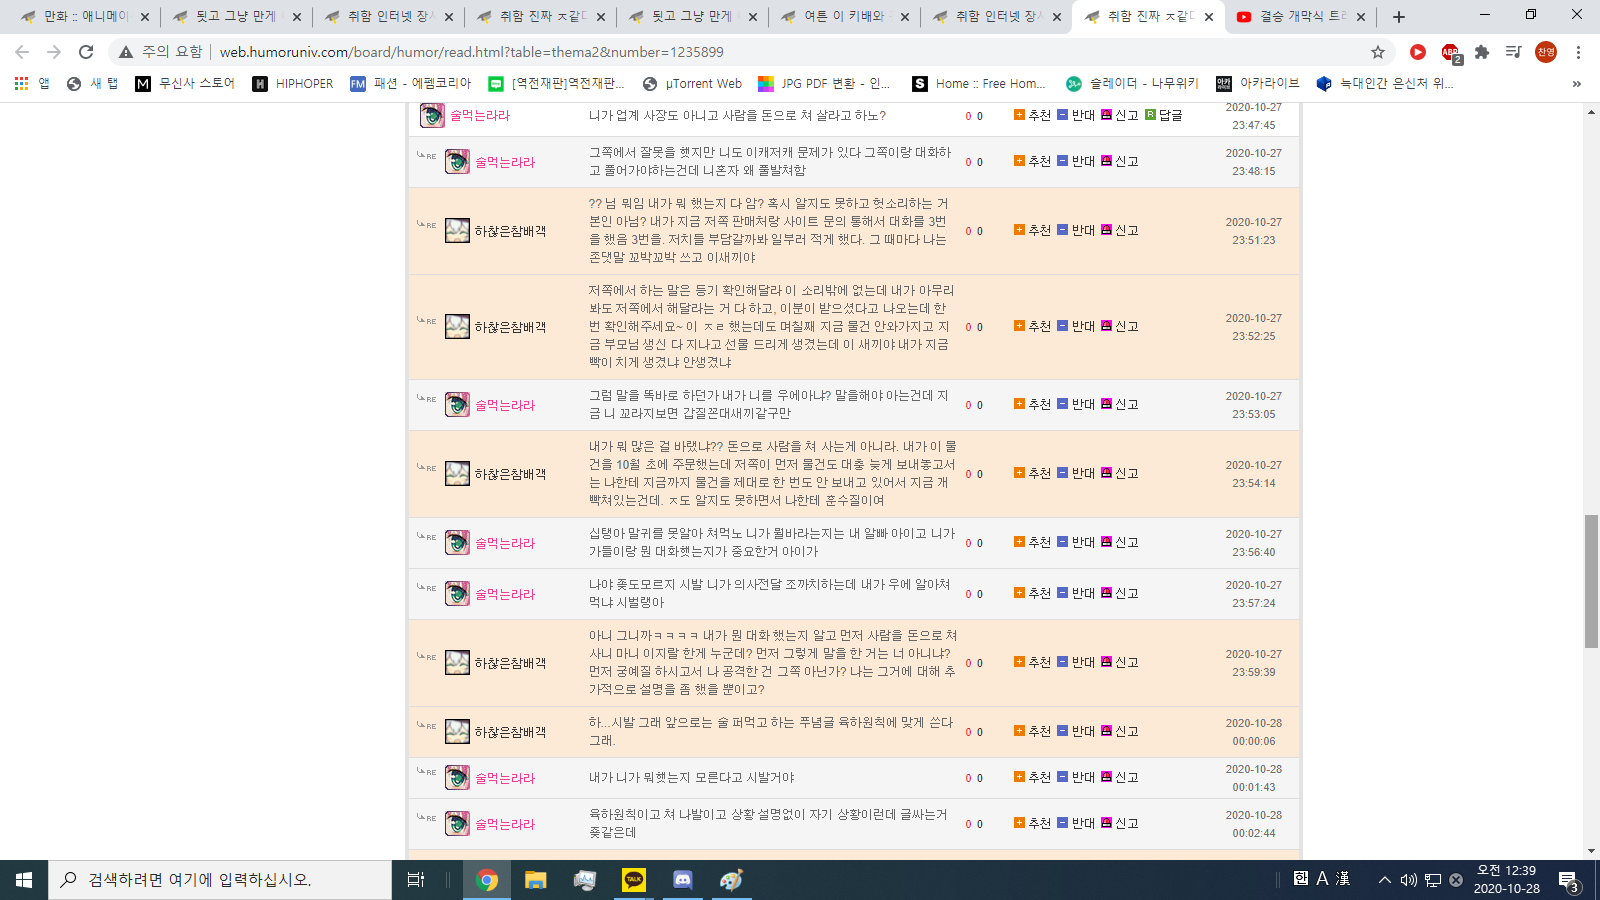Click the volume icon in system tray

point(1409,880)
